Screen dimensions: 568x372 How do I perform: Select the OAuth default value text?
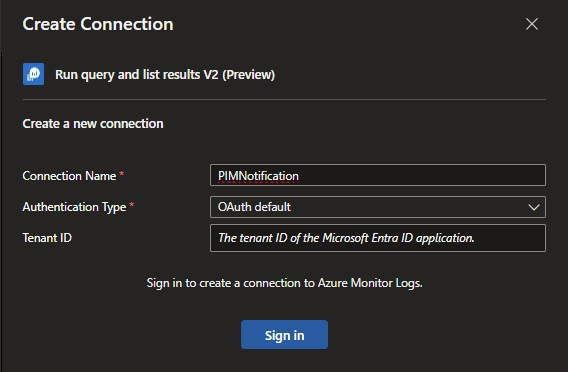254,207
